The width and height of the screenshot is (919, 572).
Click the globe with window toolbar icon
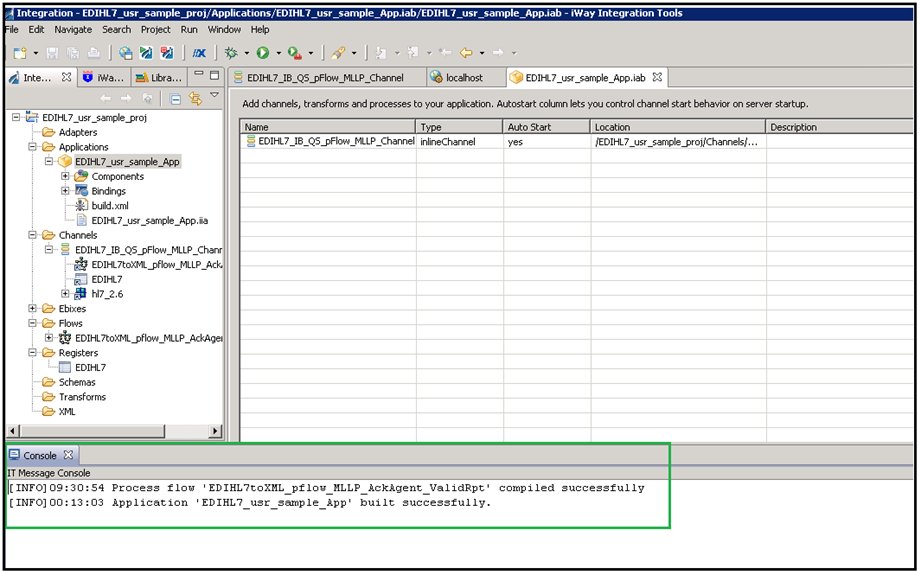click(x=125, y=53)
